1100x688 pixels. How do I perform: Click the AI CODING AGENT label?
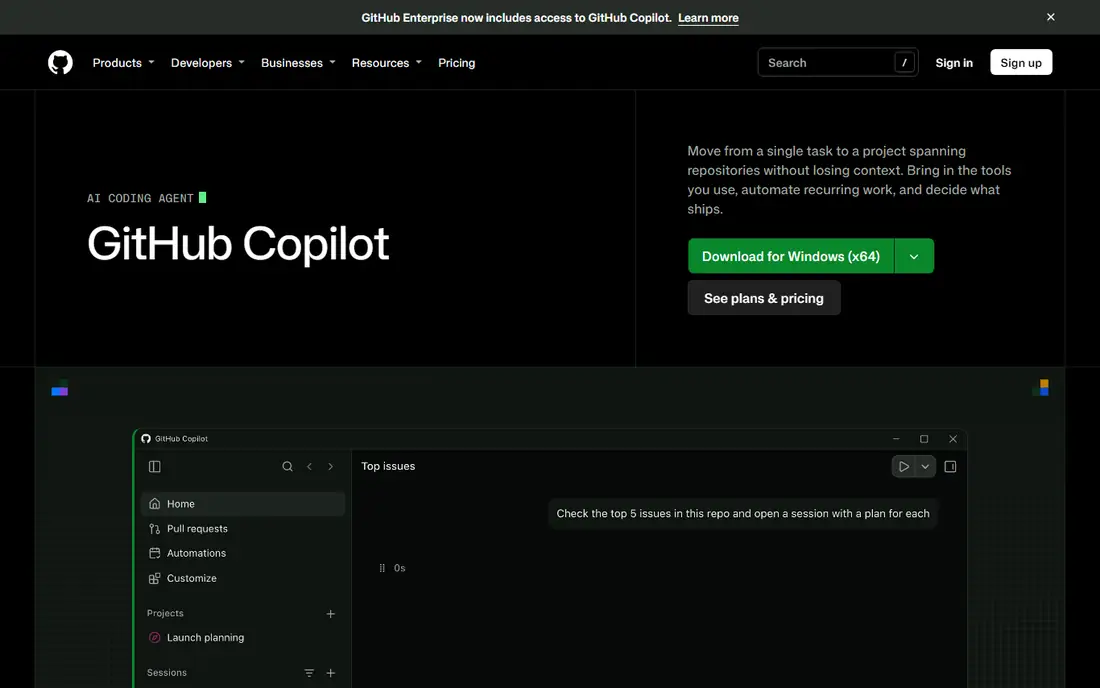pyautogui.click(x=140, y=198)
